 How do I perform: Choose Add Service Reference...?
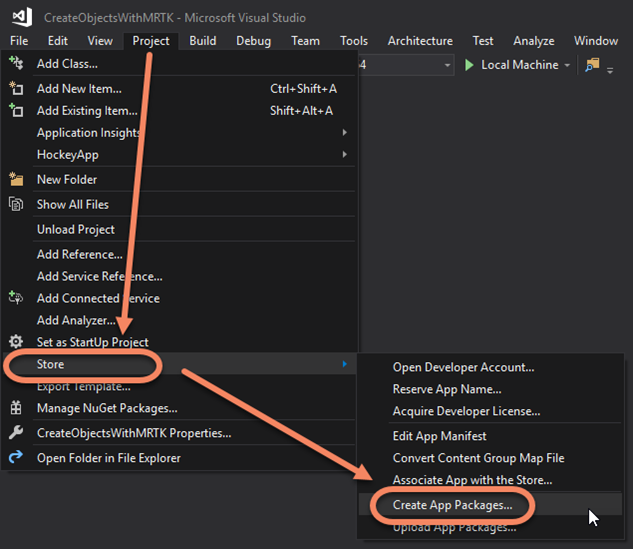click(x=180, y=276)
